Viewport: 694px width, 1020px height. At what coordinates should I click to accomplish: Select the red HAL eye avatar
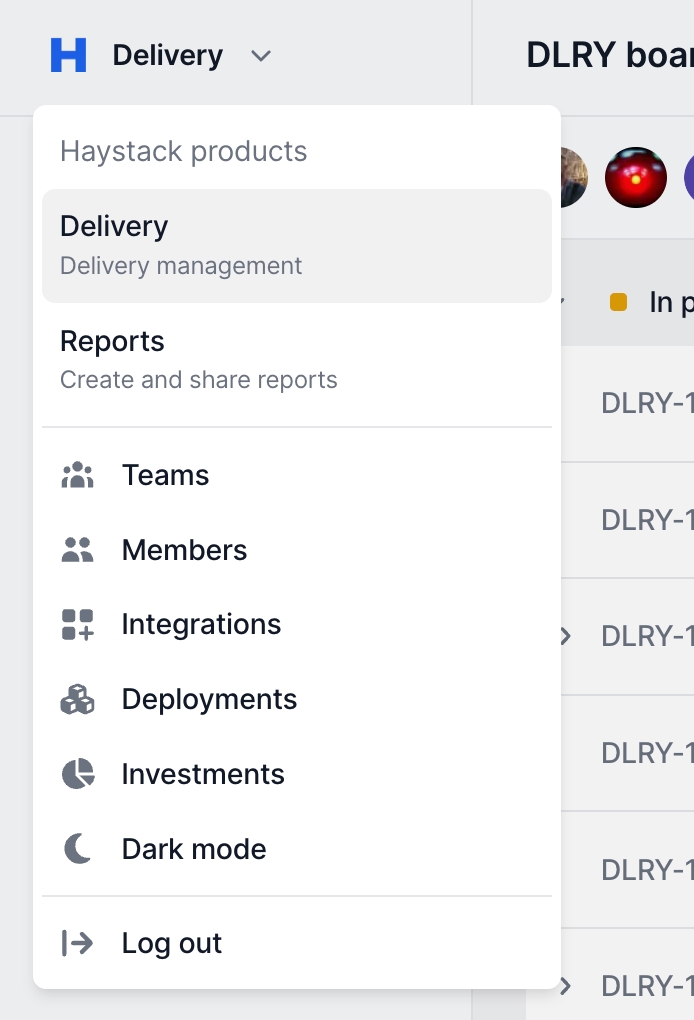[635, 177]
